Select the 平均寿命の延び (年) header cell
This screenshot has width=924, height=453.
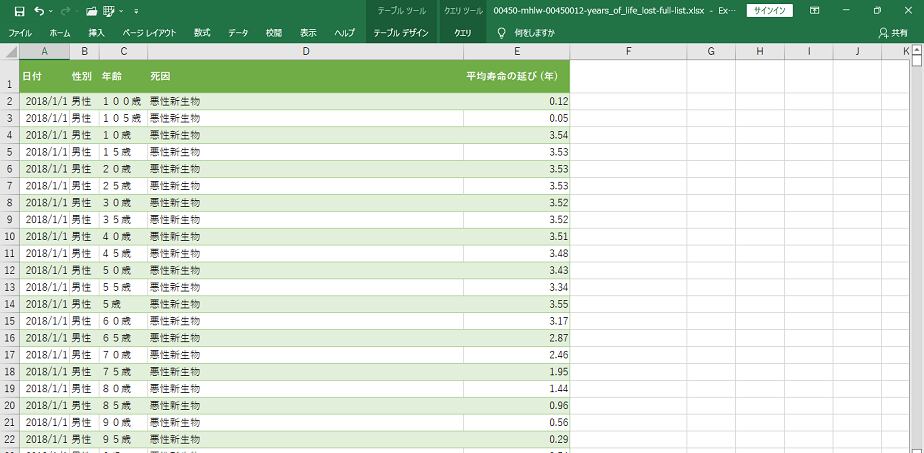516,77
